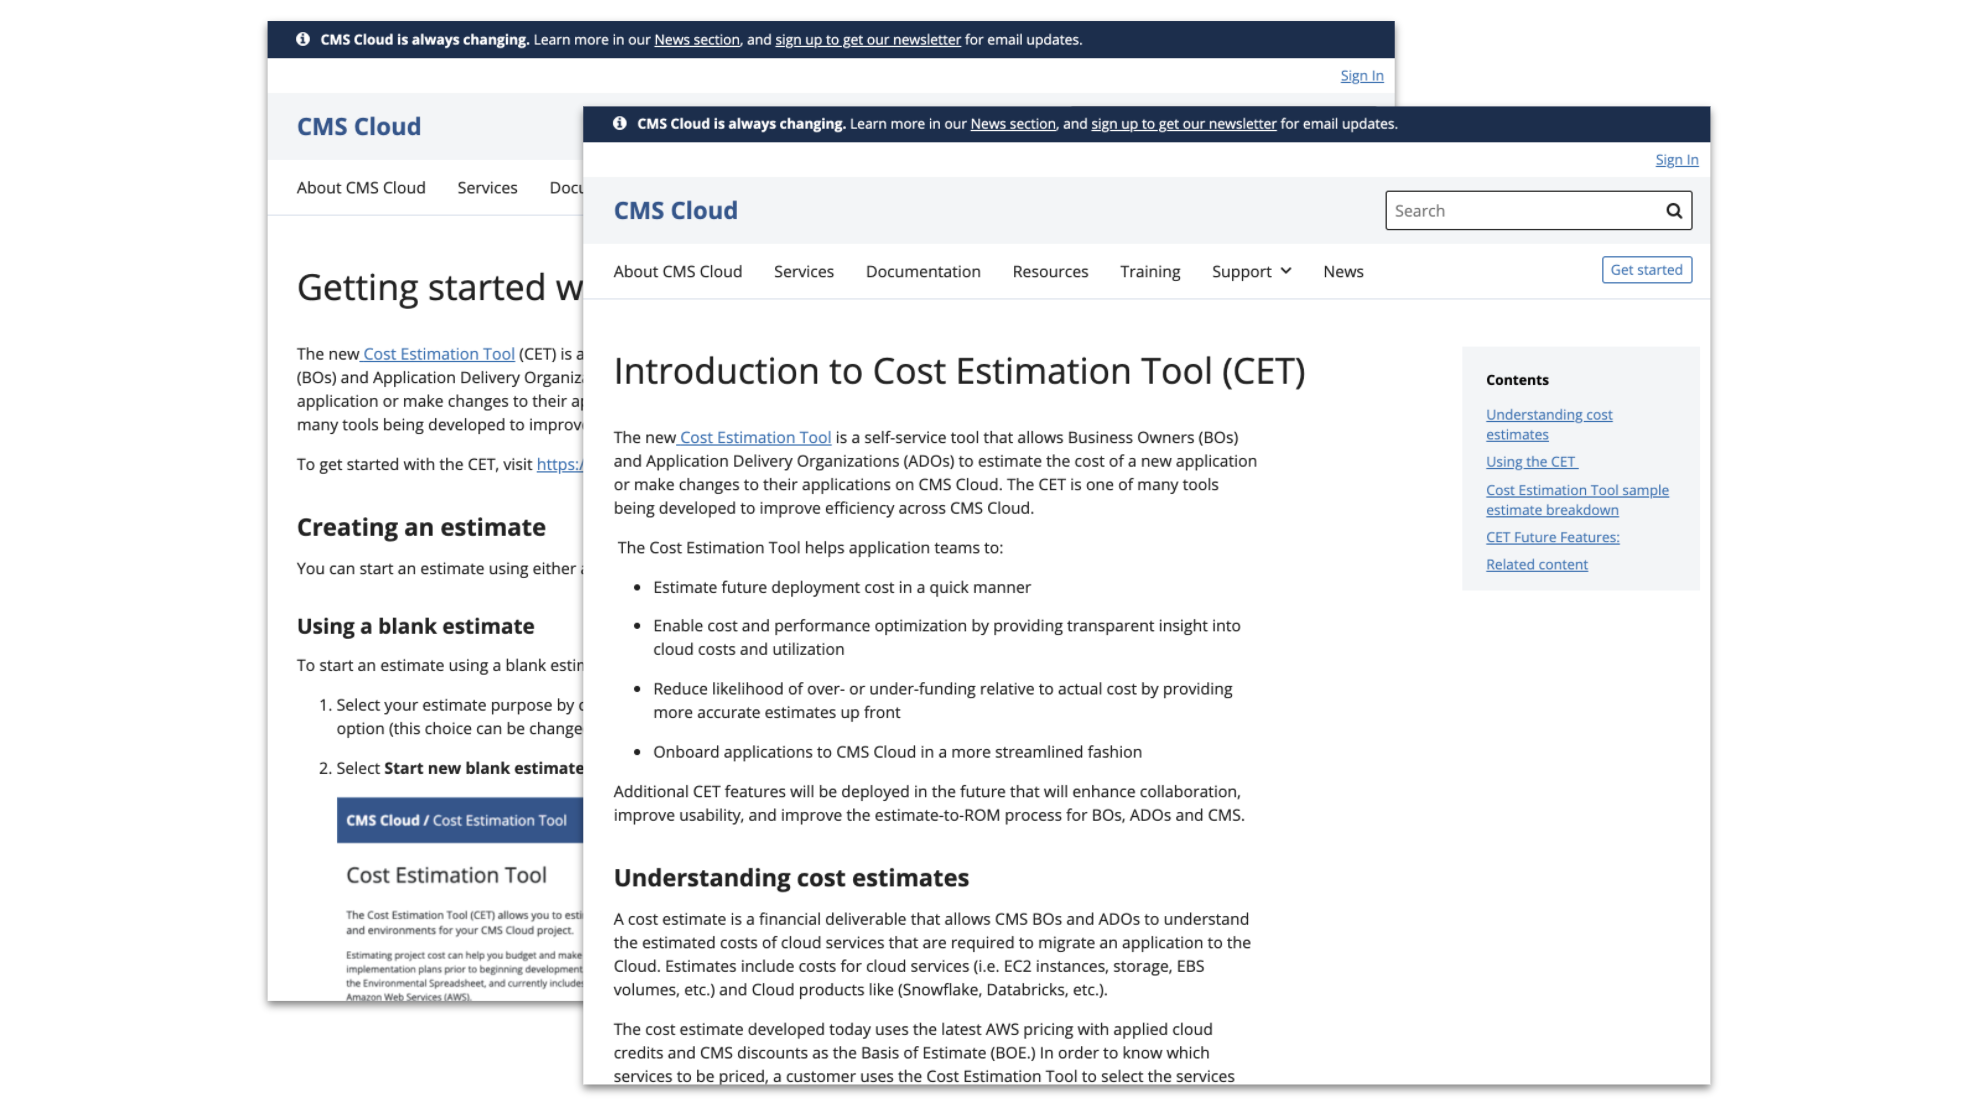Open the Related content sidebar link
Image resolution: width=1978 pixels, height=1110 pixels.
1536,564
